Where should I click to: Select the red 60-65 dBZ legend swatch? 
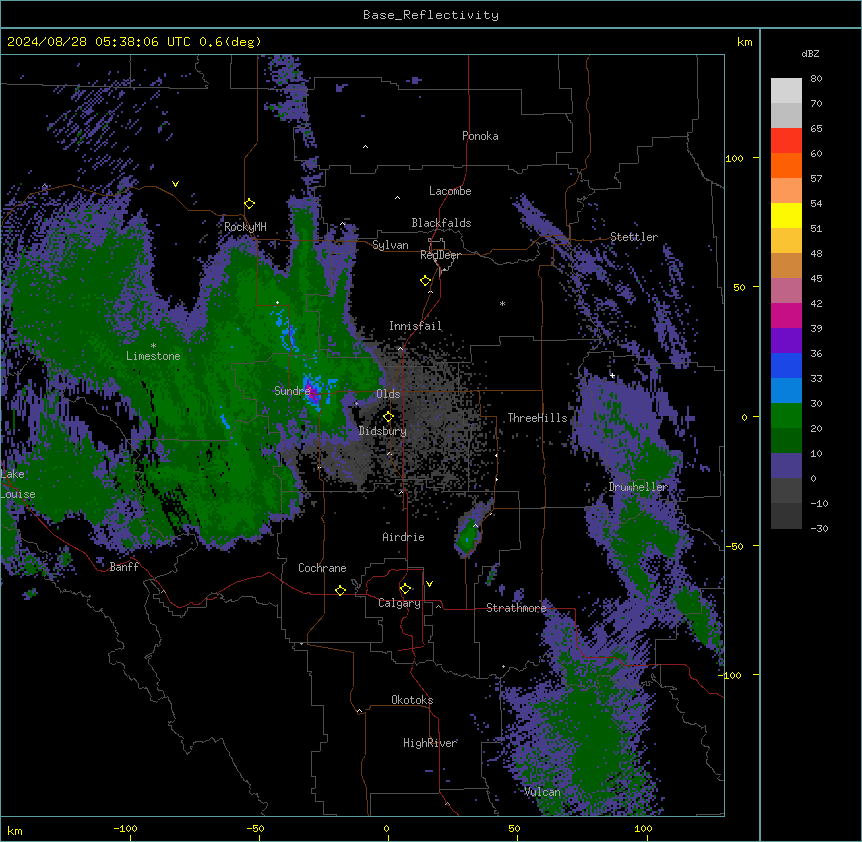[786, 140]
